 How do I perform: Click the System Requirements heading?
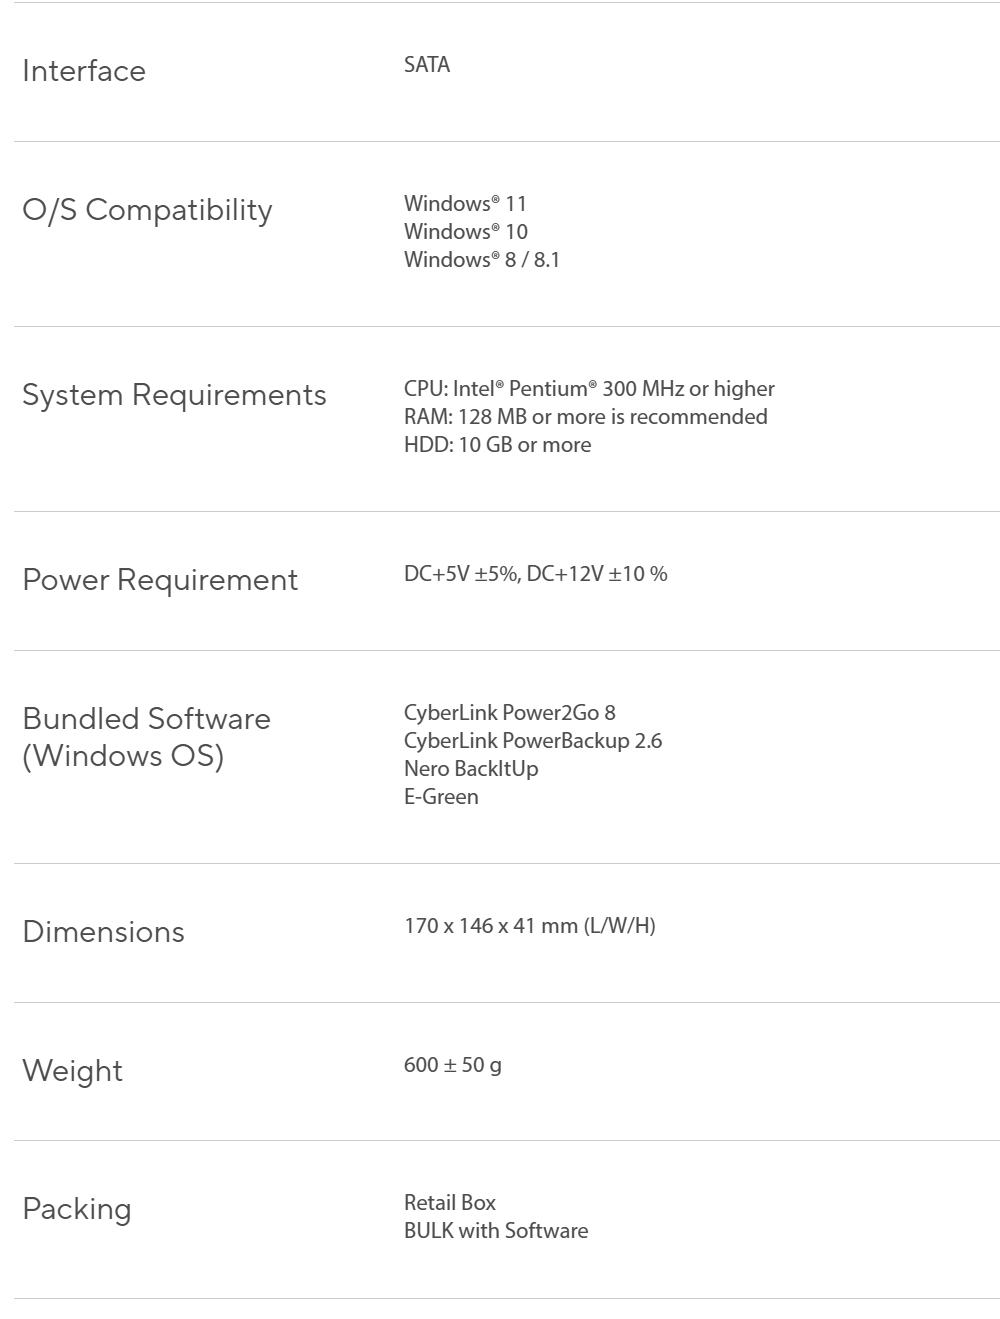point(174,395)
